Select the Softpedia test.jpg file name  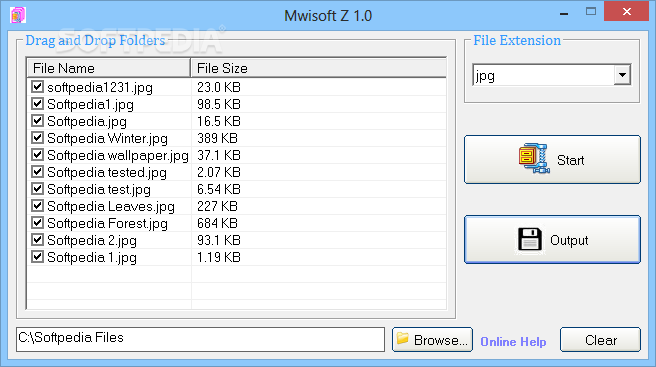pyautogui.click(x=99, y=190)
